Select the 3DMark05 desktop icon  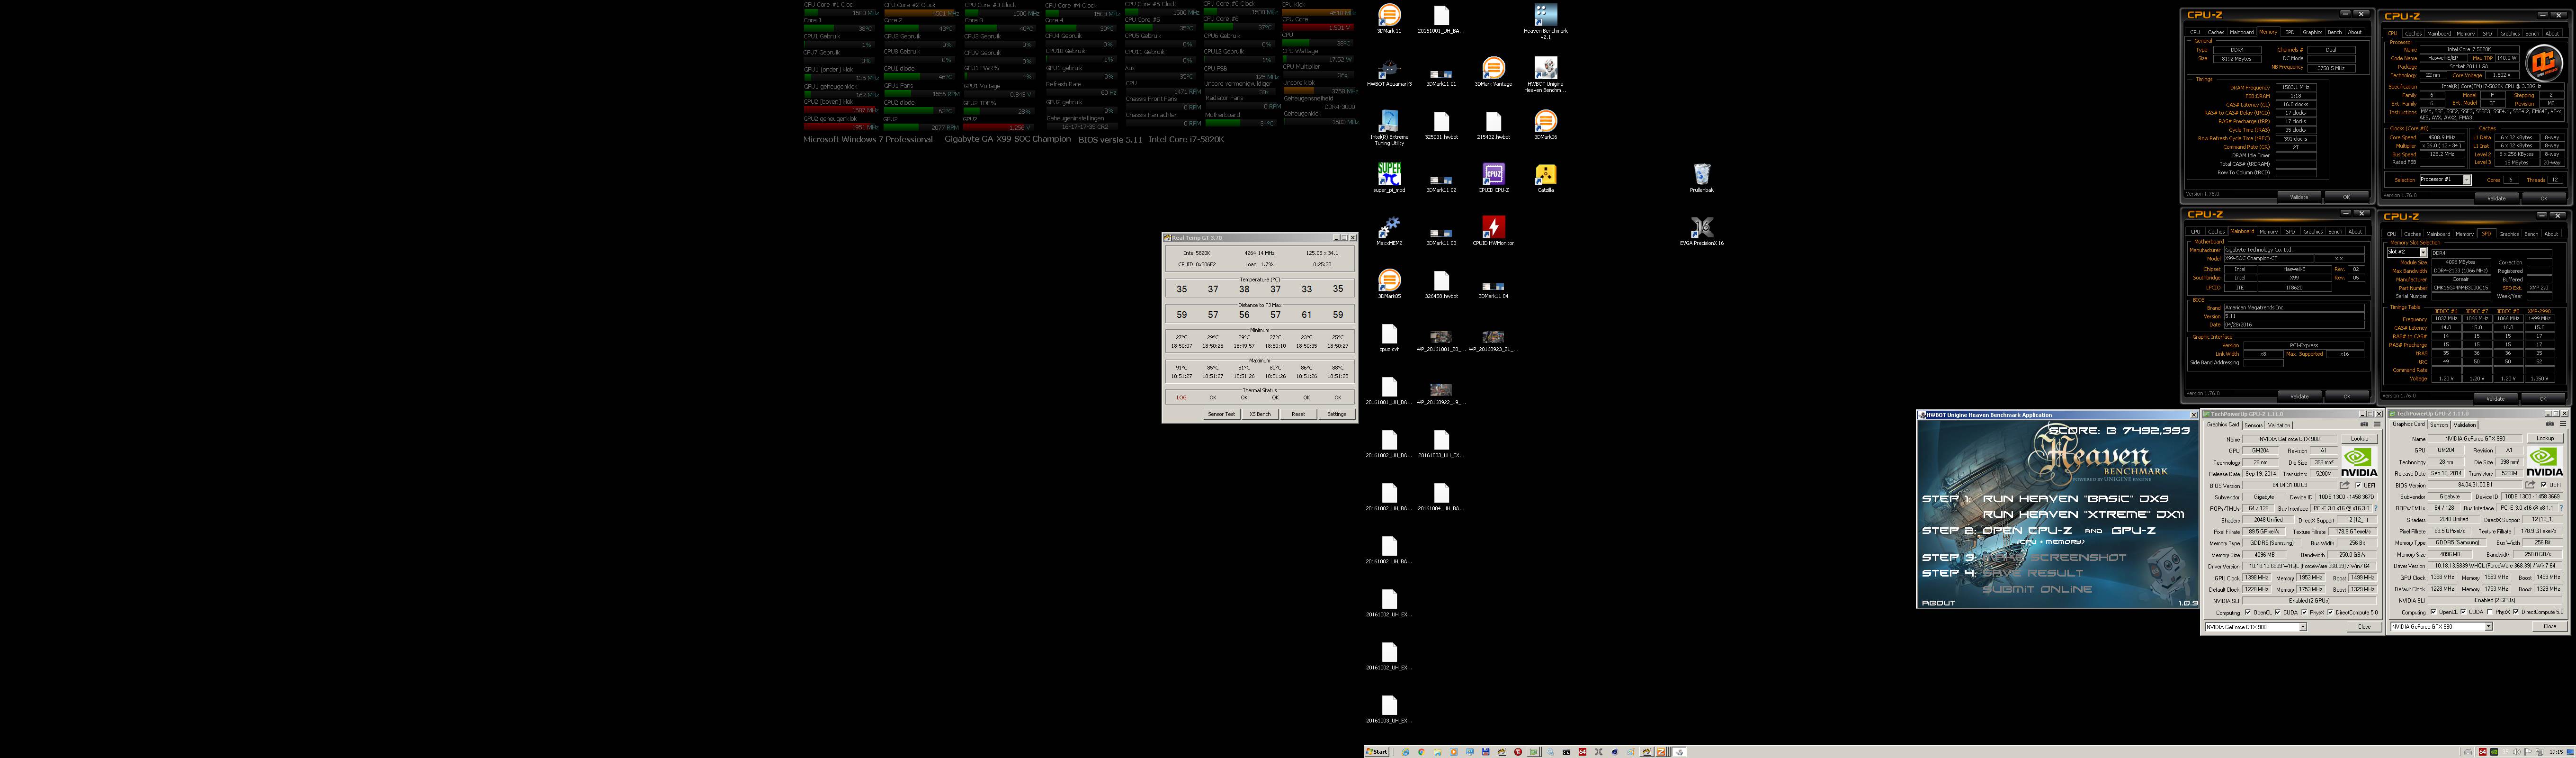pyautogui.click(x=1389, y=284)
